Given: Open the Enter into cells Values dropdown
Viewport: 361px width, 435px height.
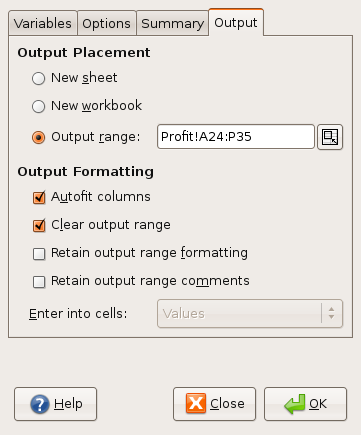Looking at the screenshot, I should pyautogui.click(x=250, y=314).
